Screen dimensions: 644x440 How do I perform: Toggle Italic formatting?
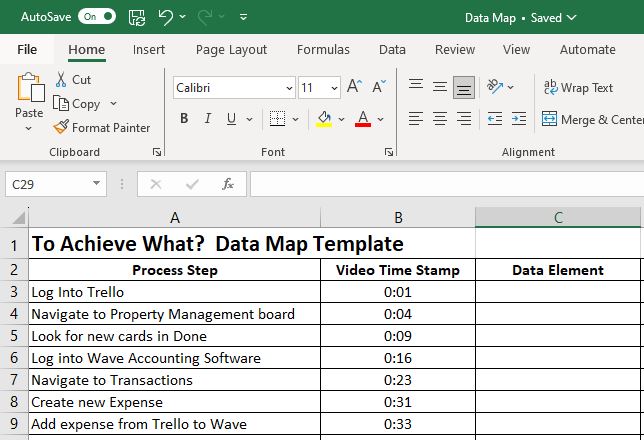coord(208,119)
